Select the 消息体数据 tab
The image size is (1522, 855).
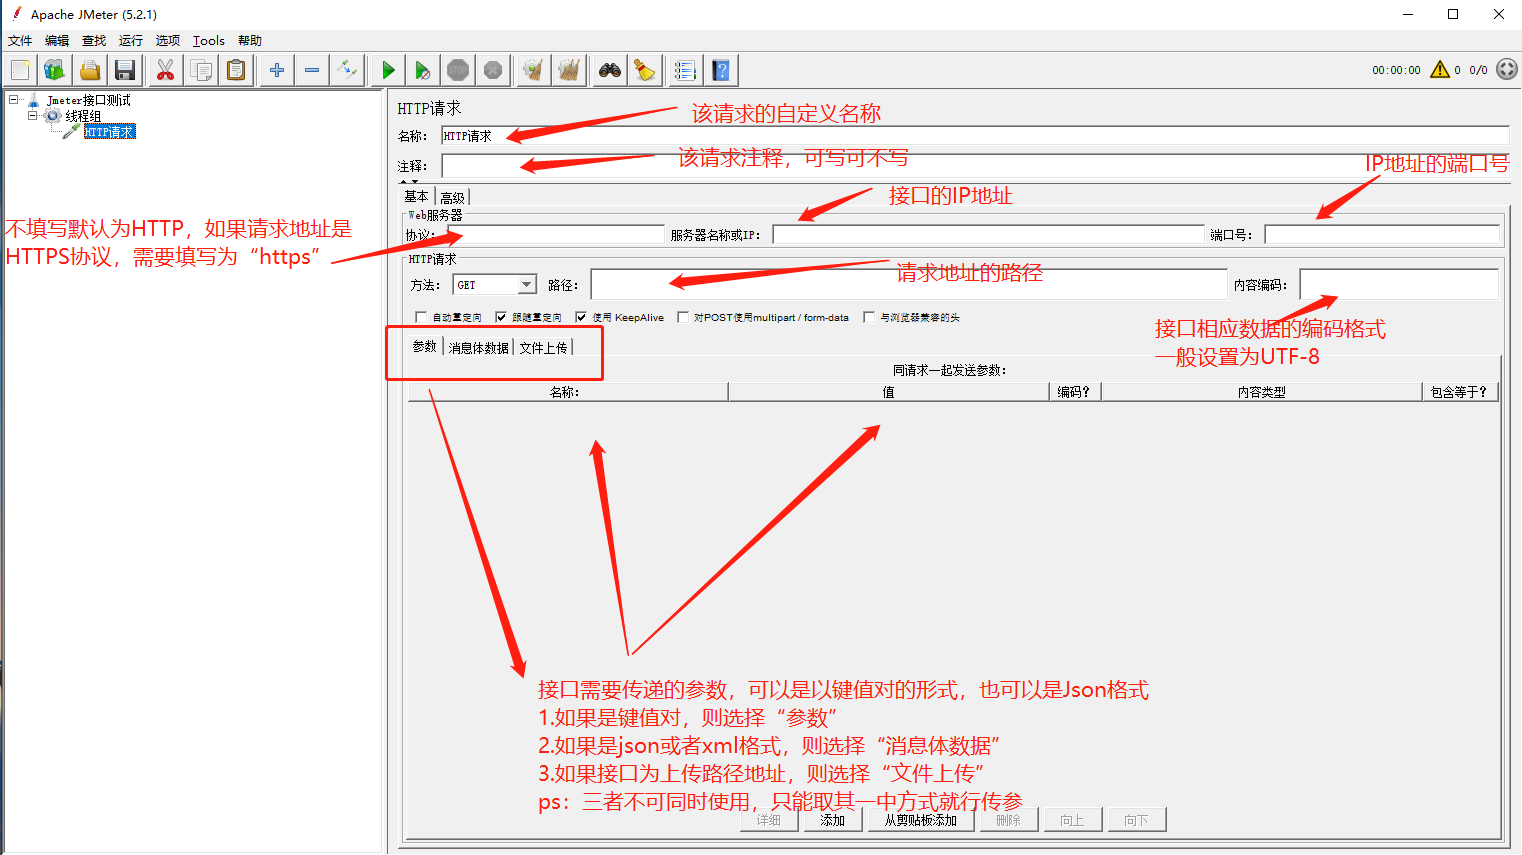pos(479,347)
